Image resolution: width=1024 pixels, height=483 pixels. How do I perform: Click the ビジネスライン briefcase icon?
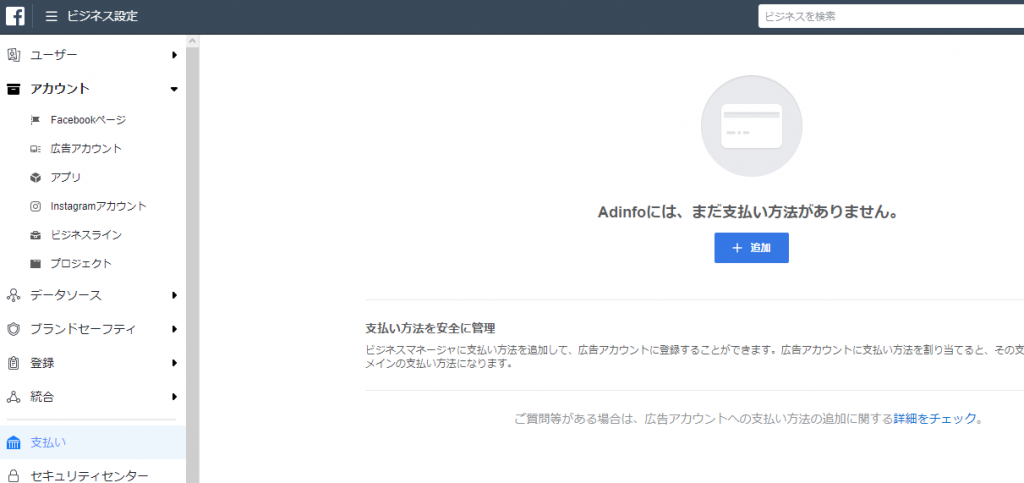click(x=36, y=235)
